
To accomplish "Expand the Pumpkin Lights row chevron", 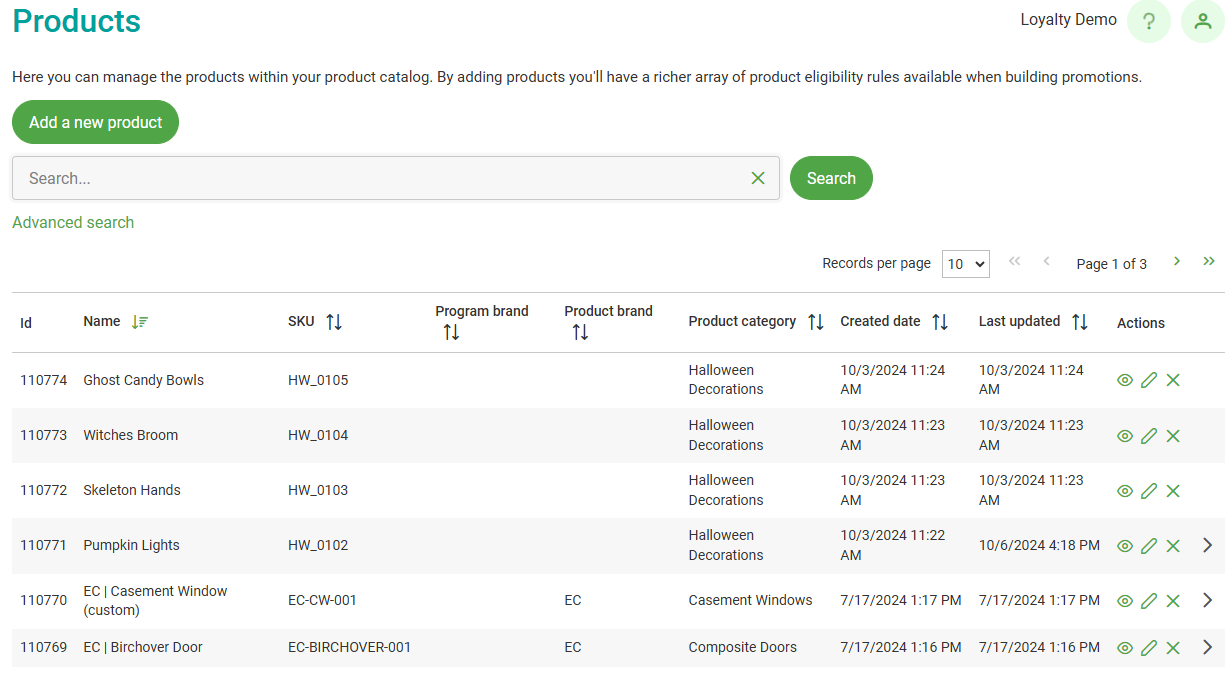I will click(1207, 546).
